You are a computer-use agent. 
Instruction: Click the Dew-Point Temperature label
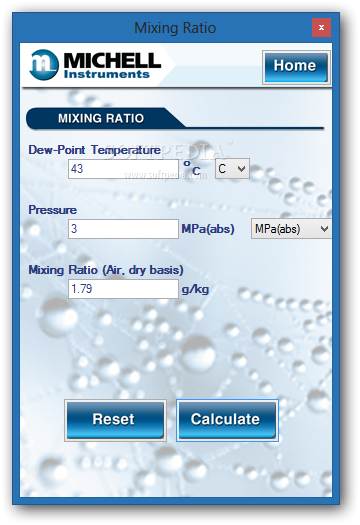(94, 150)
